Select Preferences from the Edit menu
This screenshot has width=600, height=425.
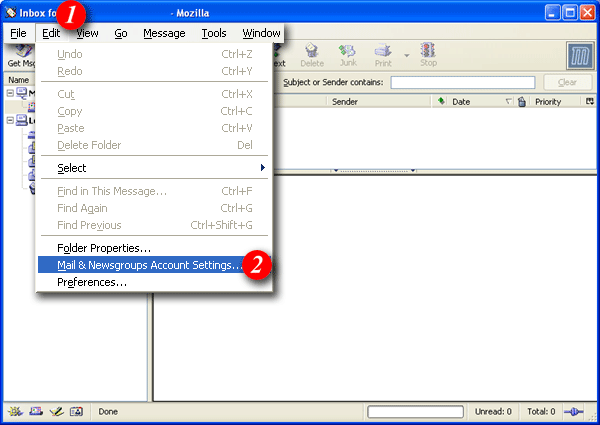tap(92, 282)
